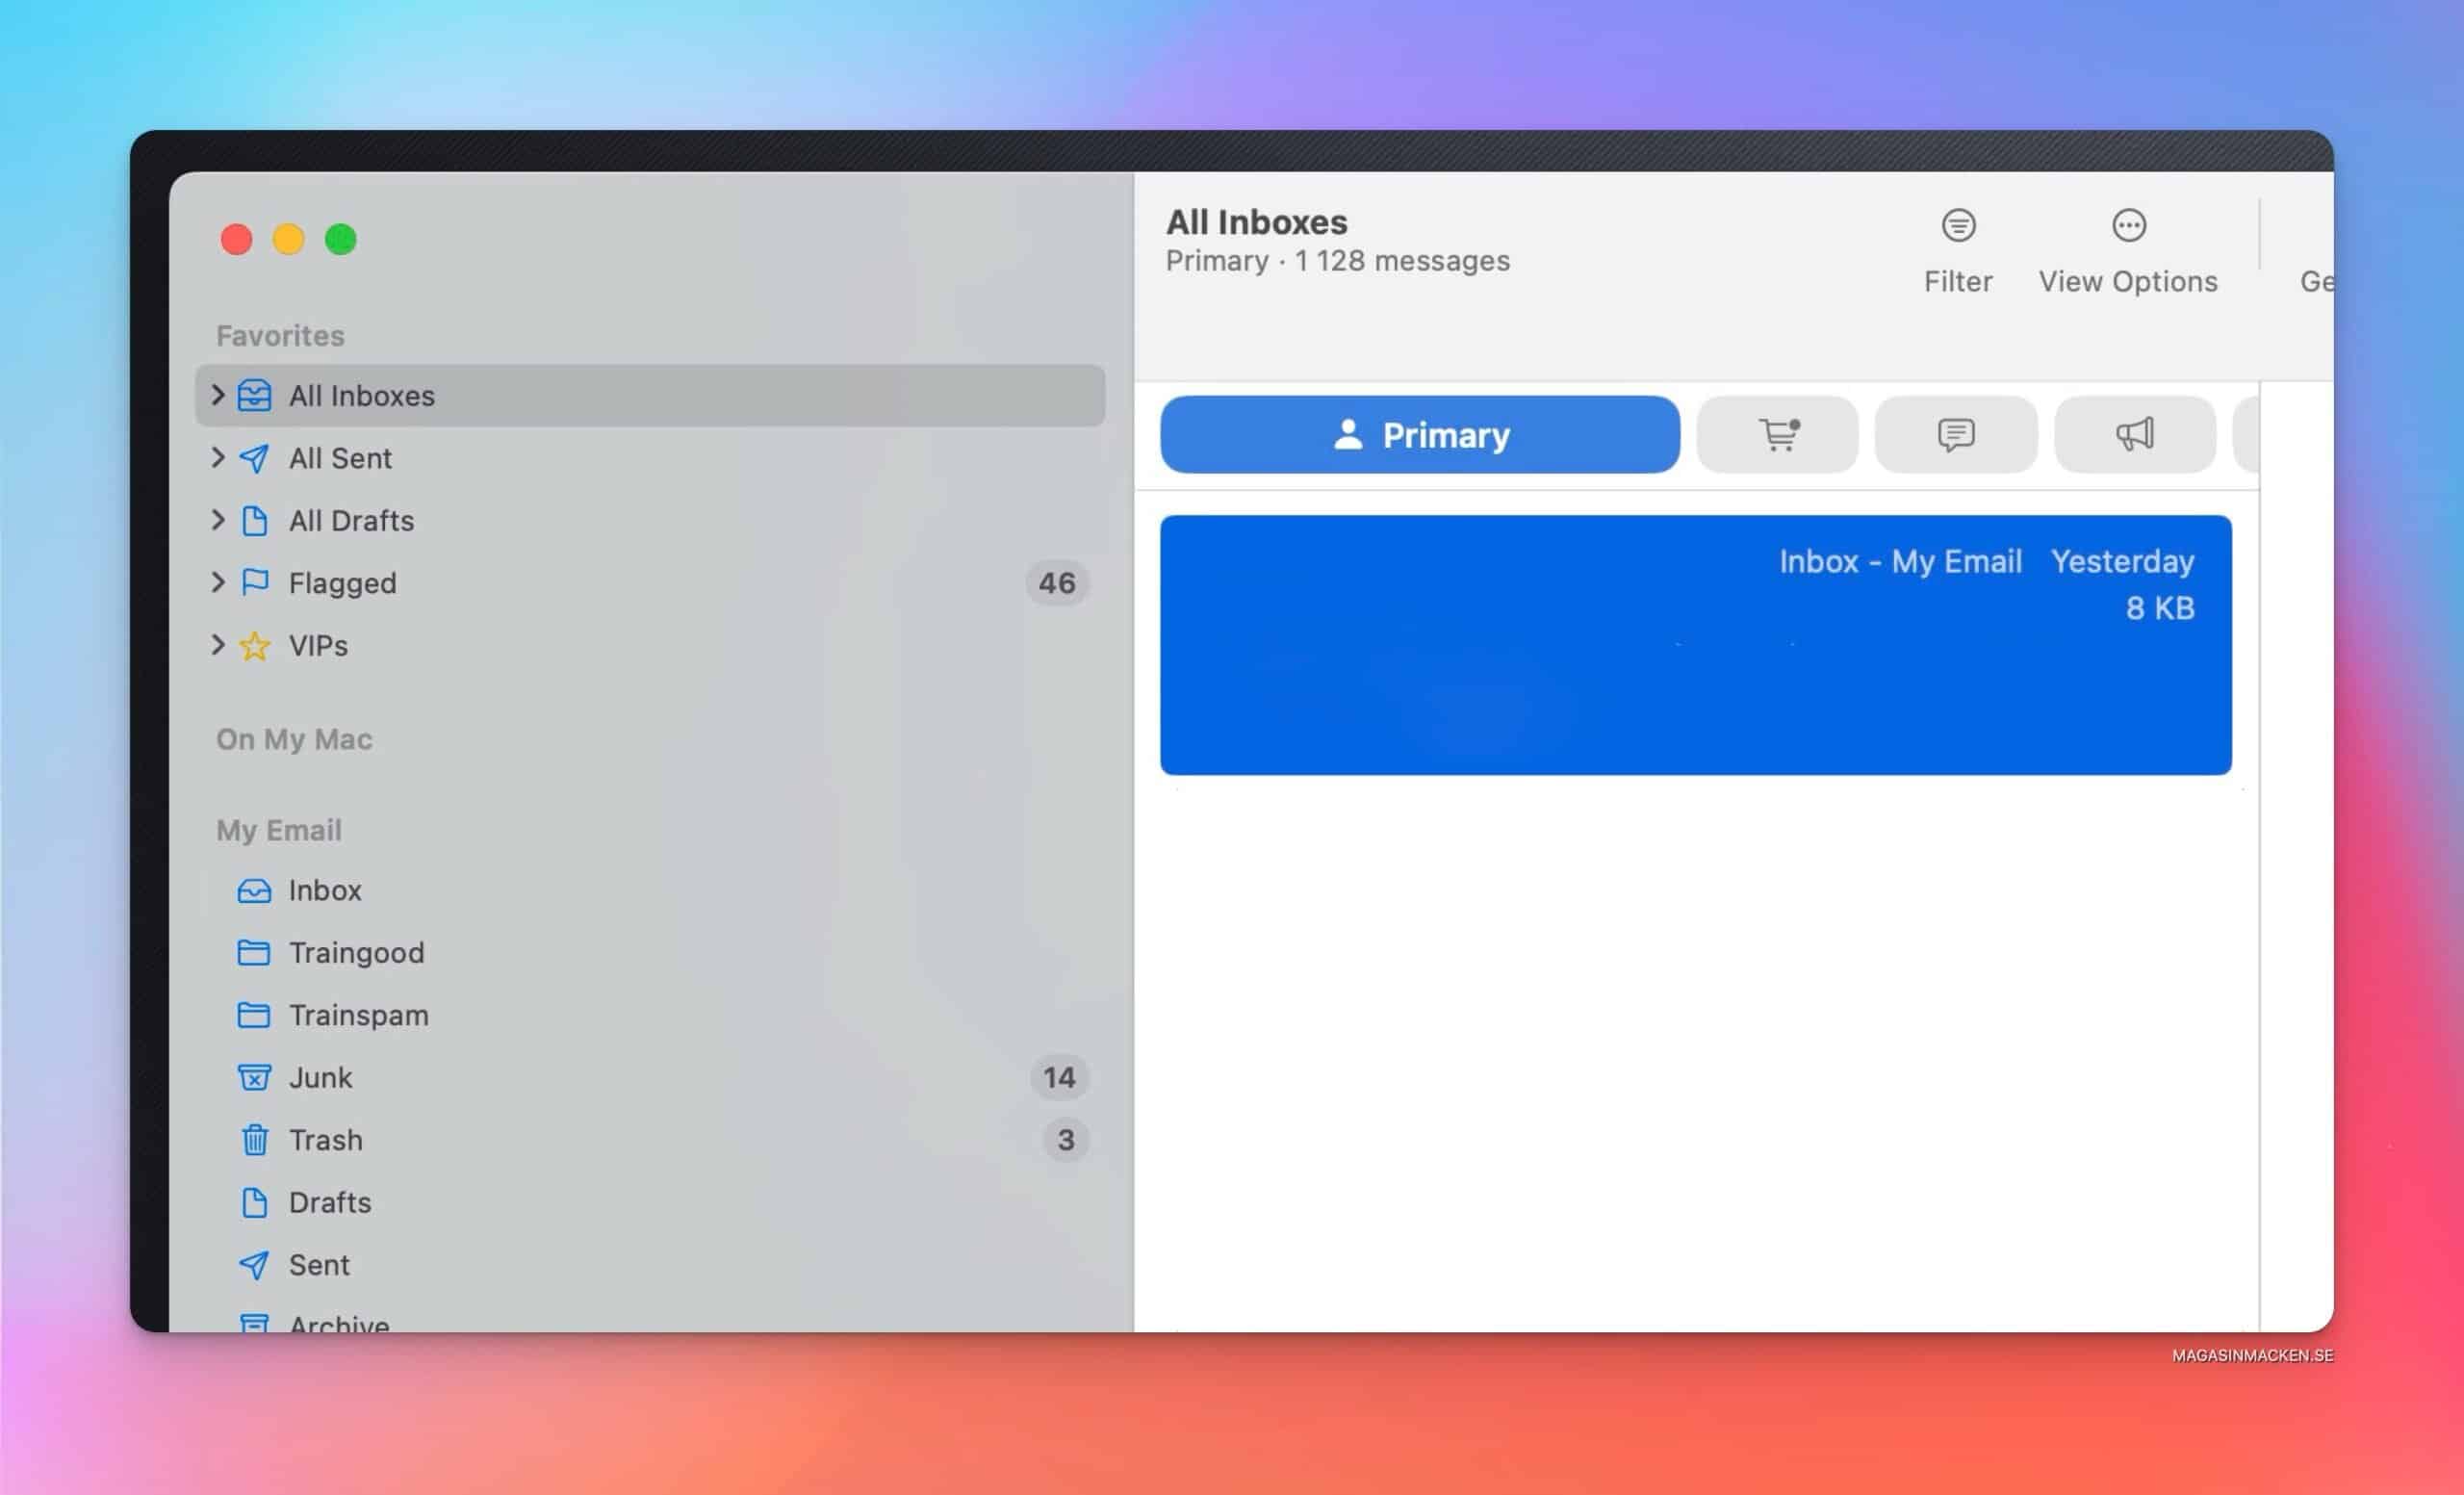Select the All Sent mailbox
Image resolution: width=2464 pixels, height=1495 pixels.
[x=650, y=458]
